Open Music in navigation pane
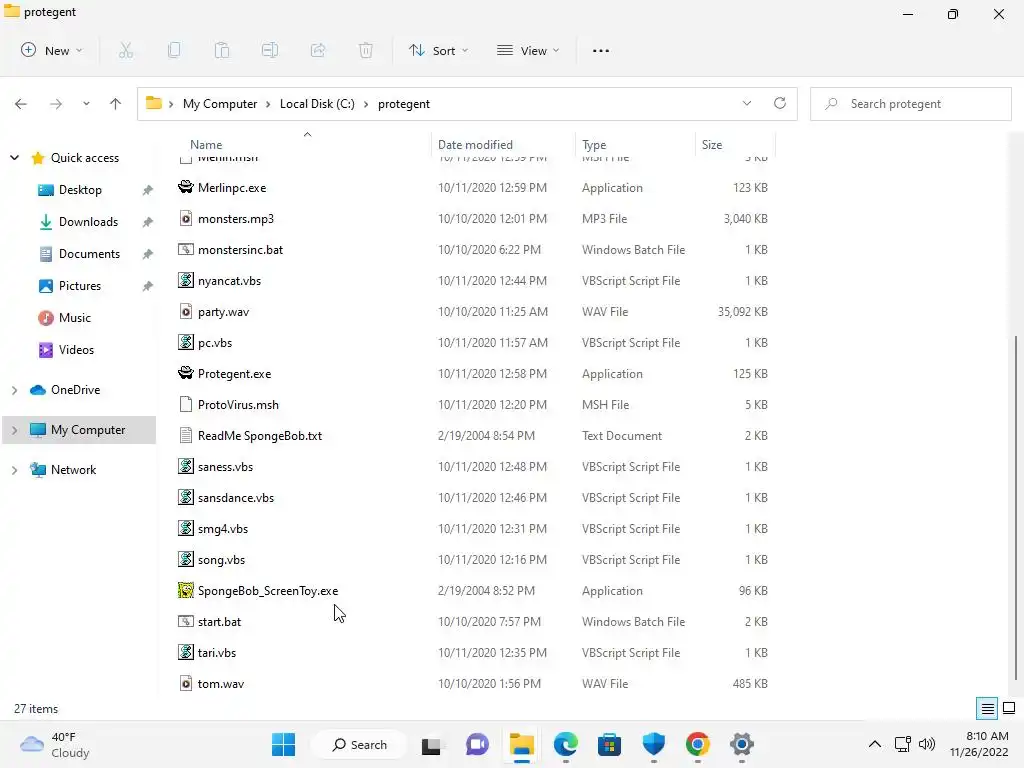This screenshot has width=1024, height=768. click(x=74, y=317)
